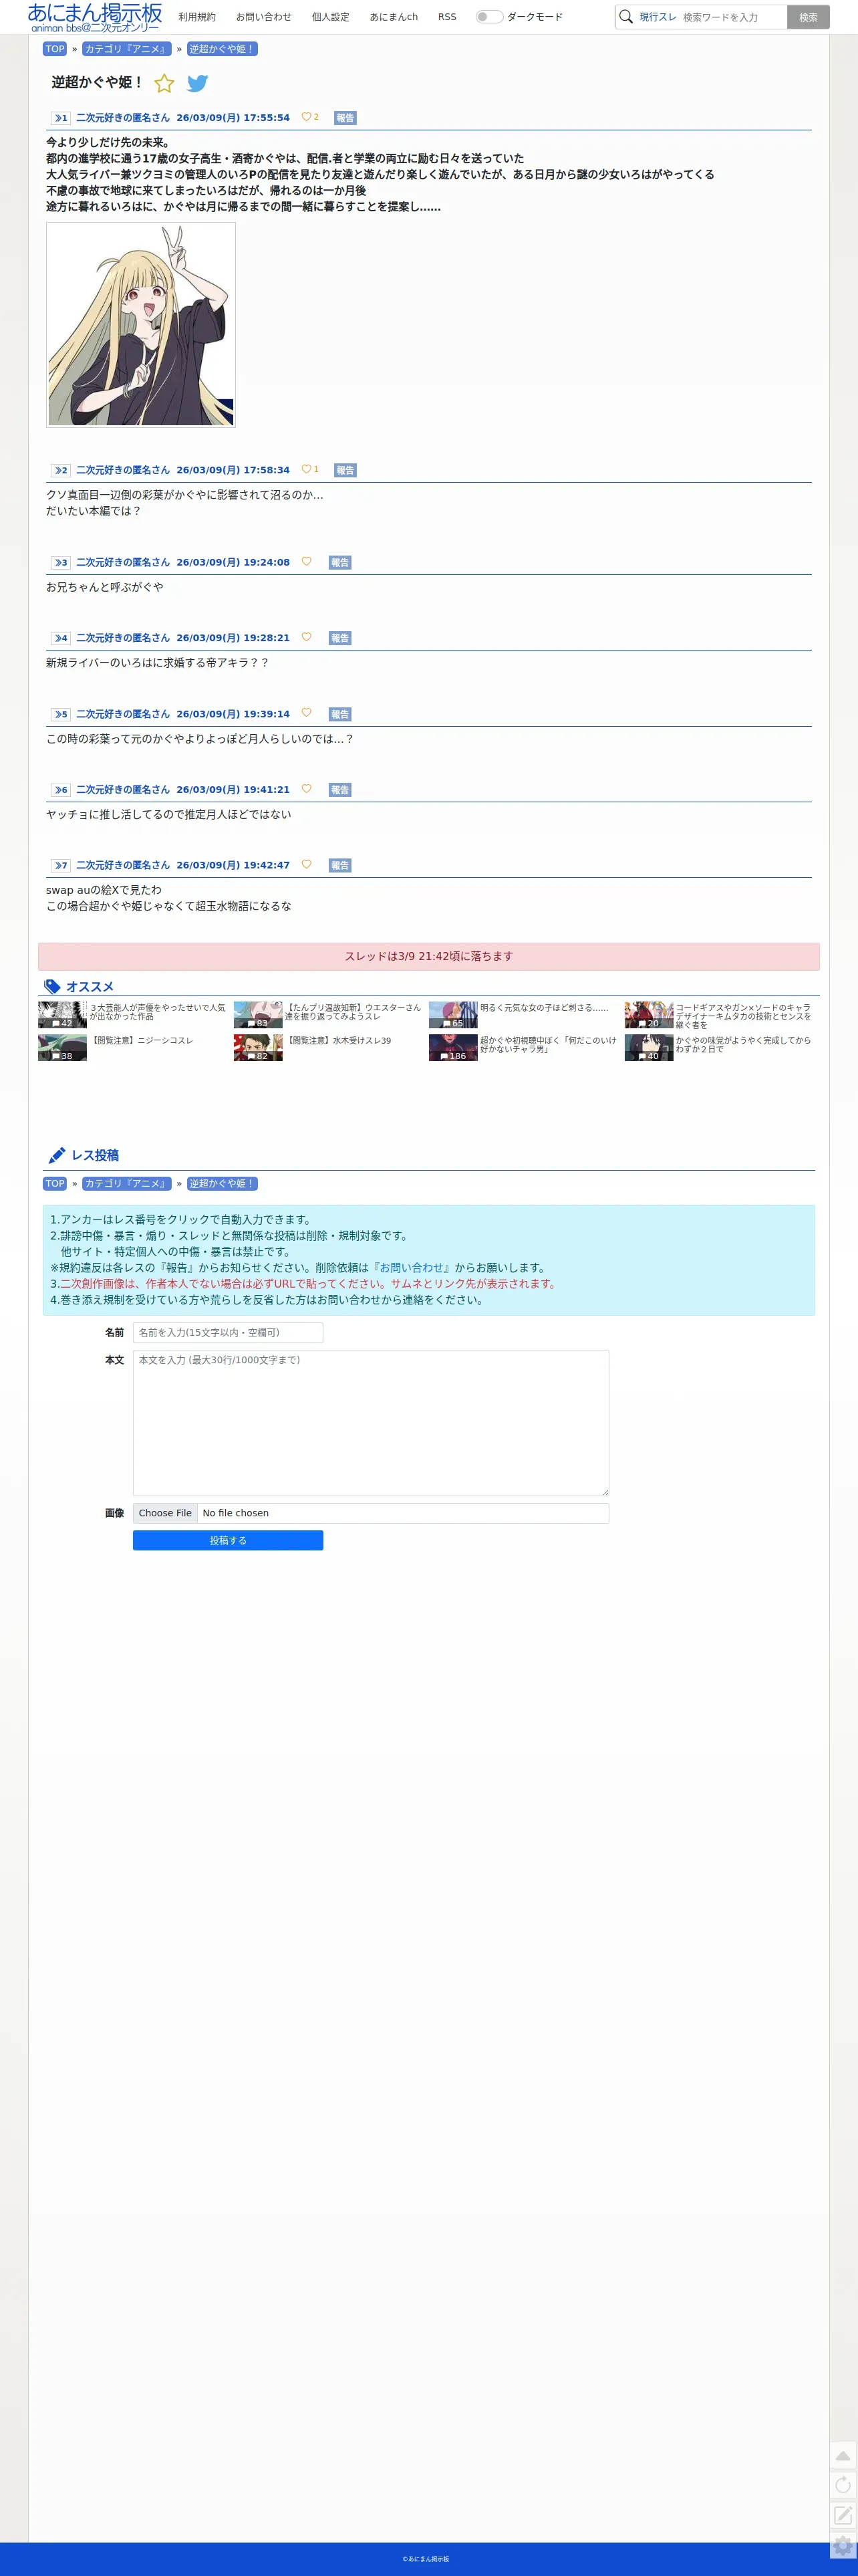858x2576 pixels.
Task: Click the anchor number >>6
Action: (x=61, y=790)
